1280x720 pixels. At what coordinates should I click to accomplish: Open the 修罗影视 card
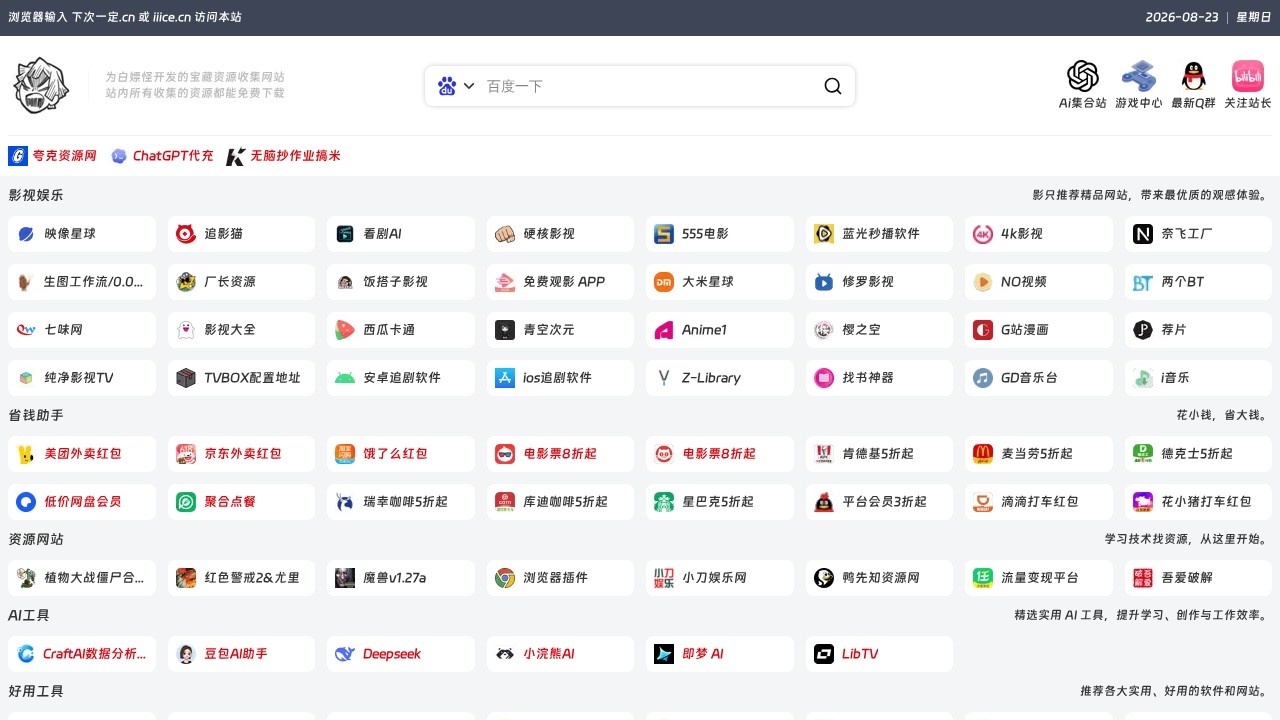pyautogui.click(x=880, y=282)
